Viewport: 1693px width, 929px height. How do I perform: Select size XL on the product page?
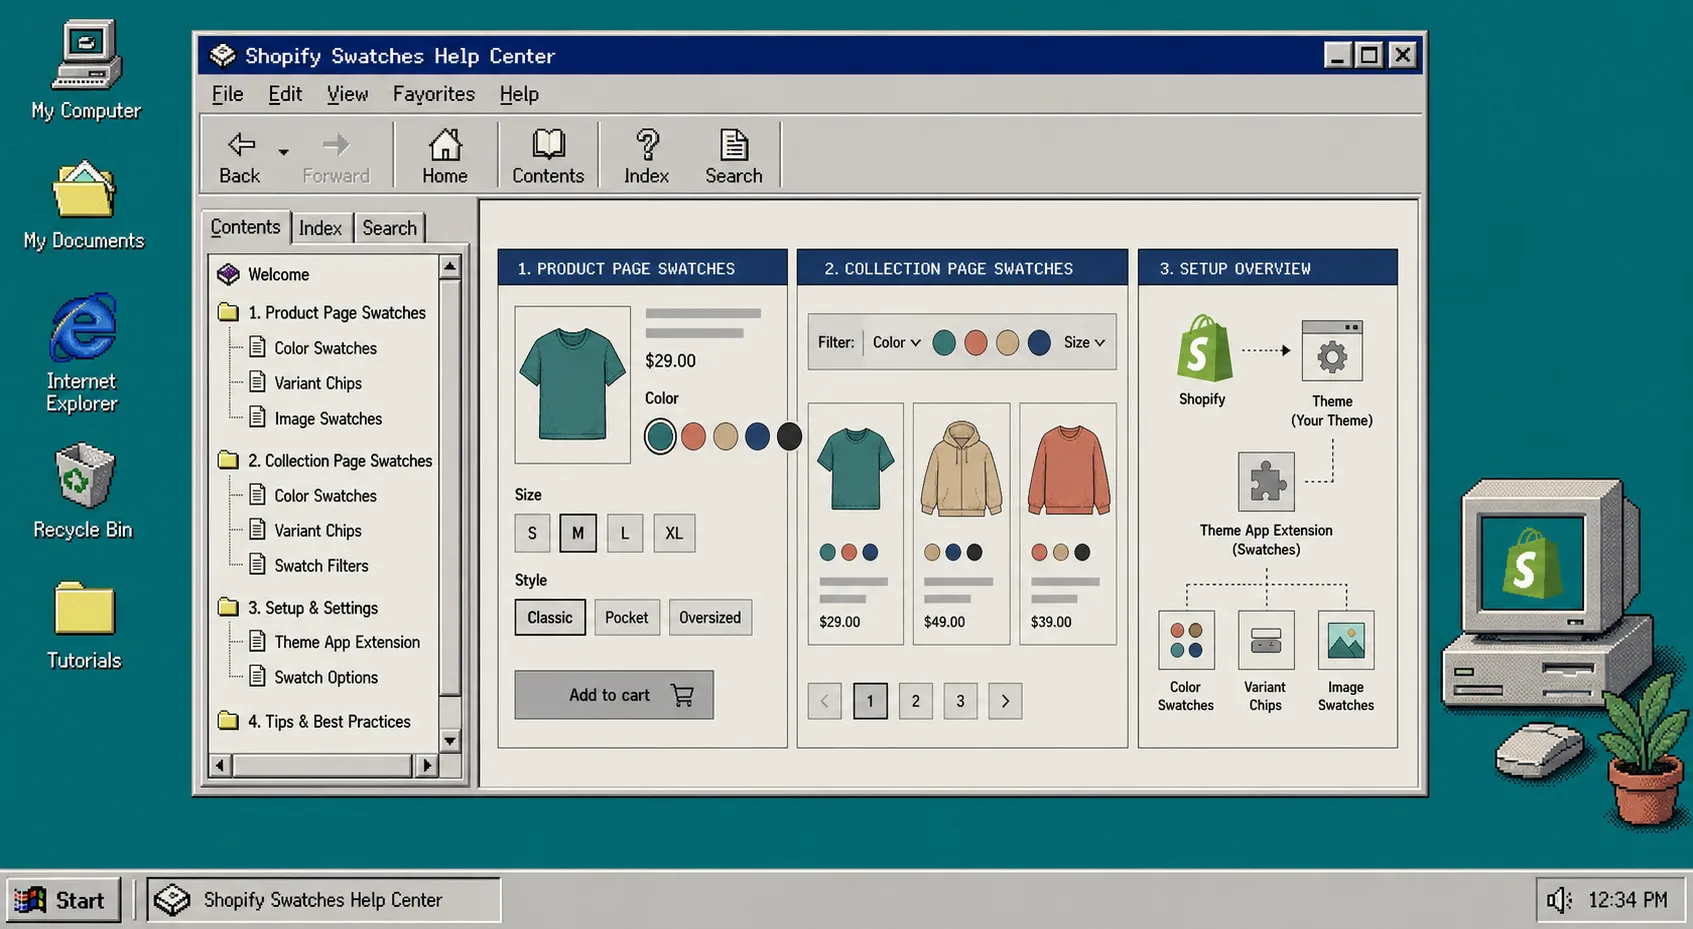pos(674,533)
